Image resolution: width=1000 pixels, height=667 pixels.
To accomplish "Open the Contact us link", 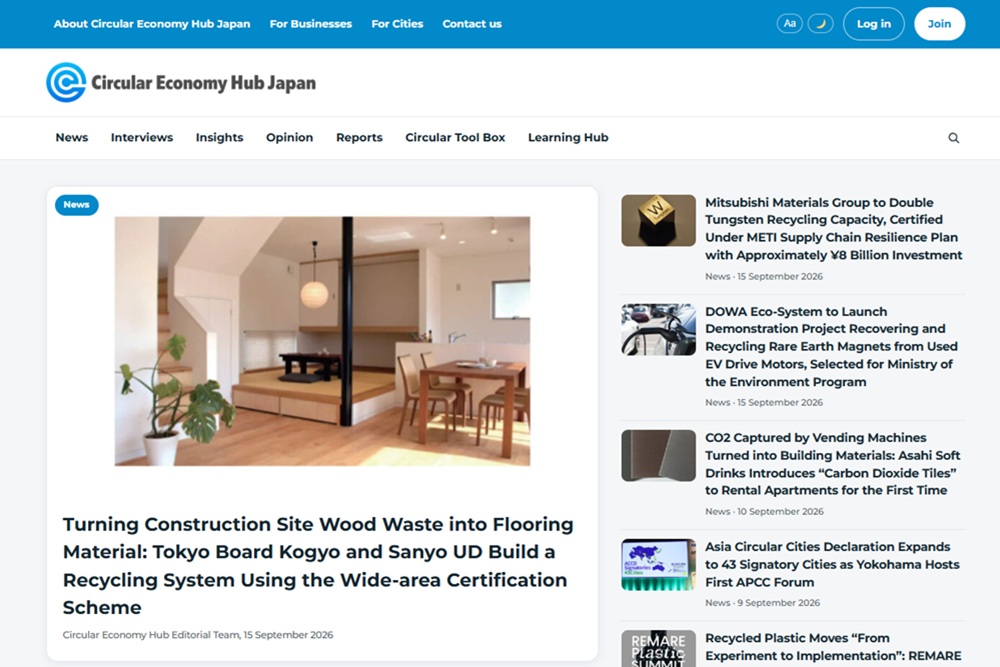I will pos(472,24).
